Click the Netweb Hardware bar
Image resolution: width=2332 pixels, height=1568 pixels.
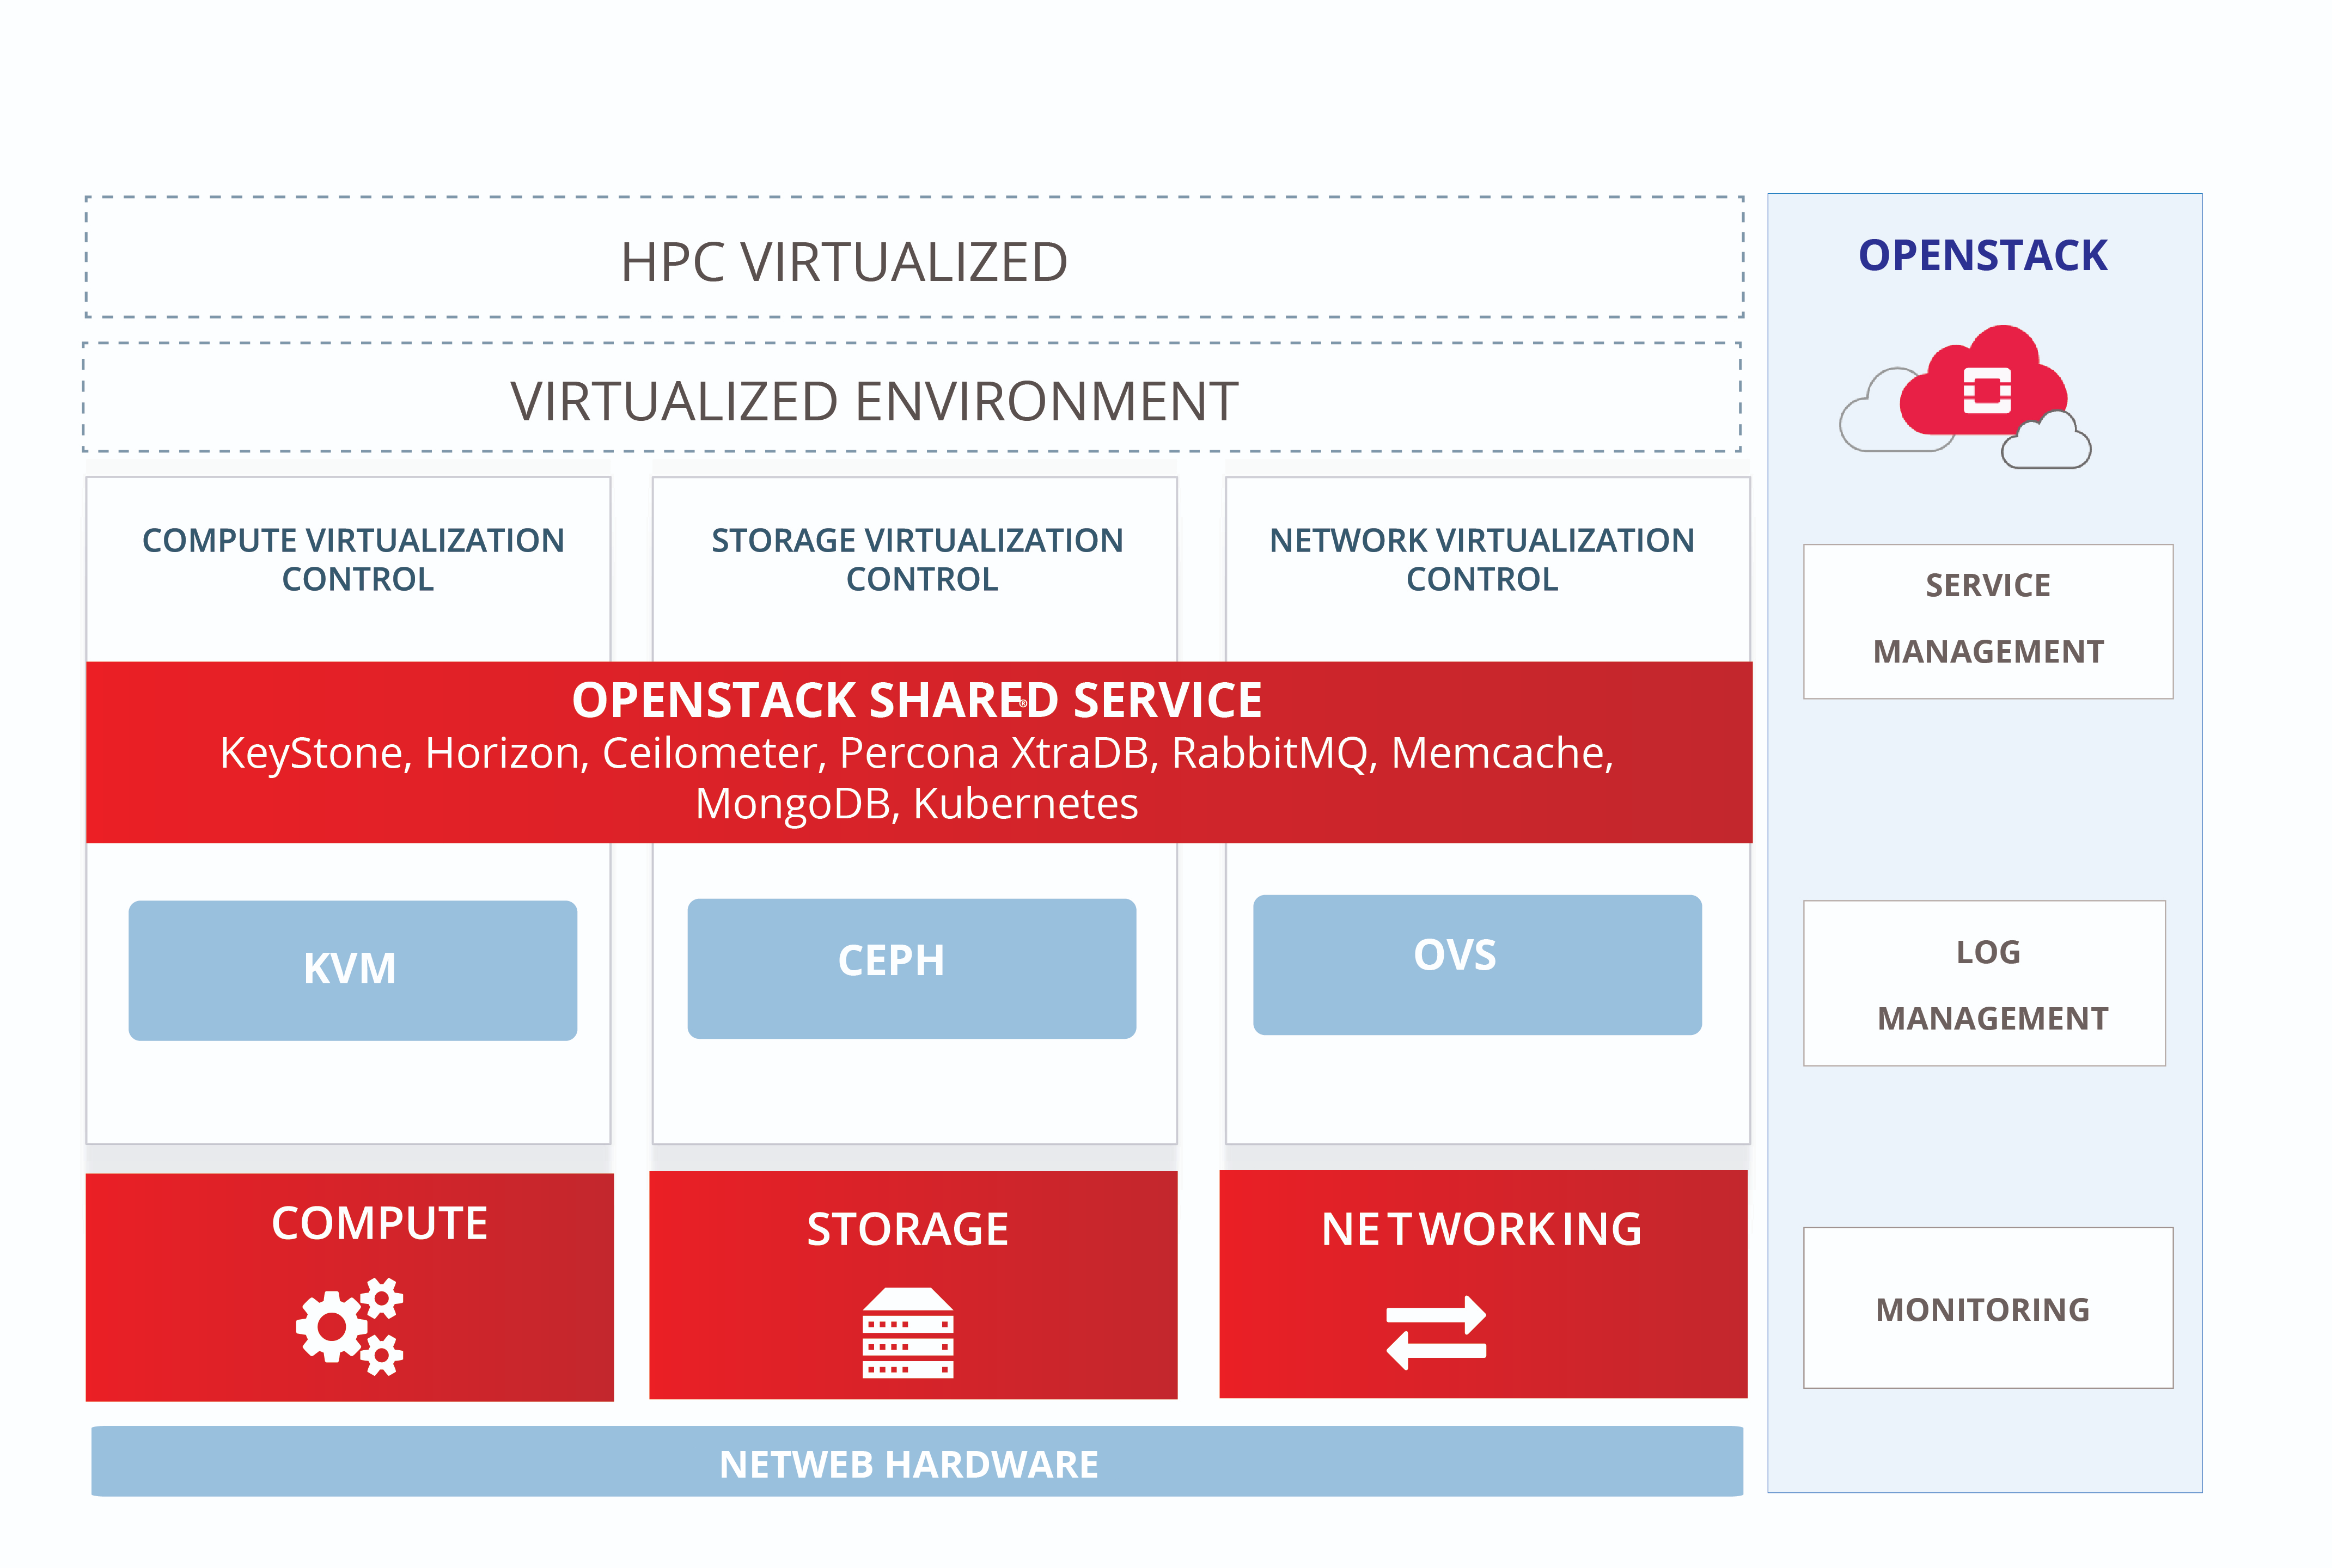[x=917, y=1461]
